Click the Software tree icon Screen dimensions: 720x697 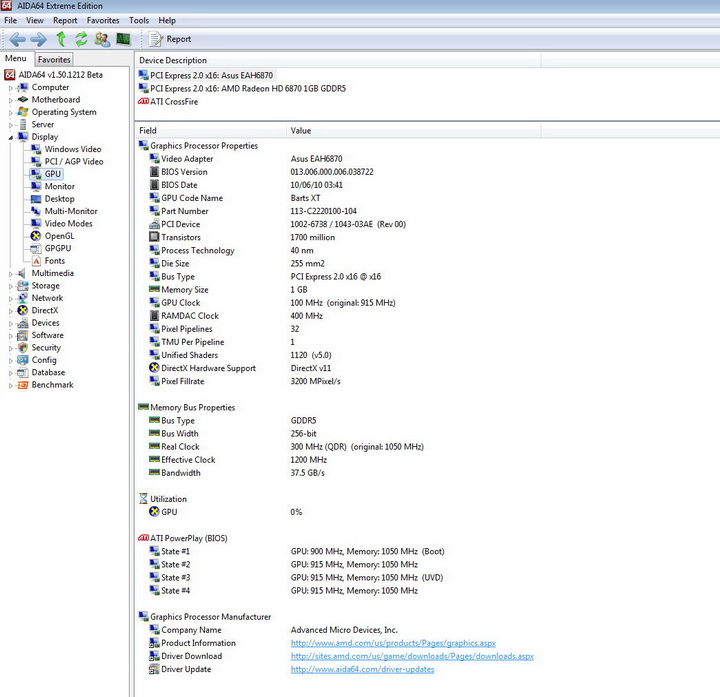tap(22, 335)
